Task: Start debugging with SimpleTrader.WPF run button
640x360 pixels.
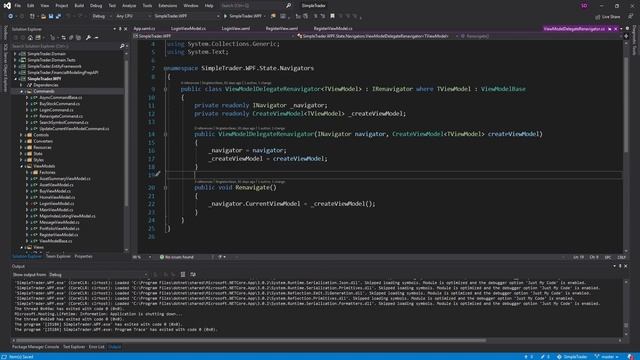Action: click(243, 16)
